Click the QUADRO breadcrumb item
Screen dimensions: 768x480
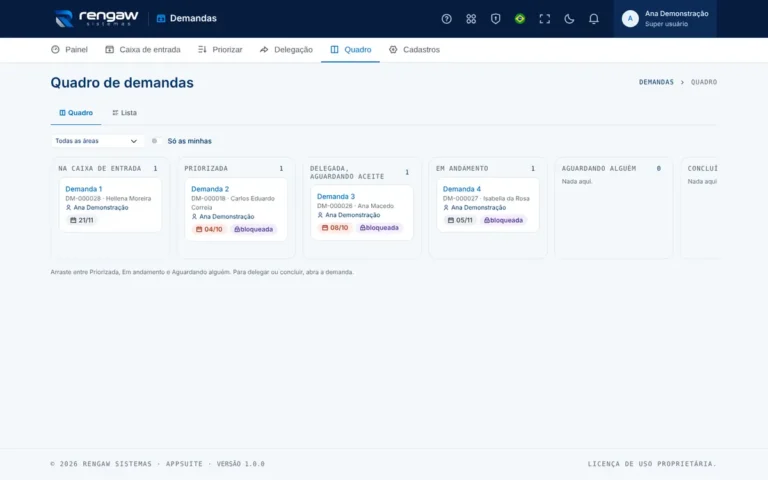(x=704, y=82)
